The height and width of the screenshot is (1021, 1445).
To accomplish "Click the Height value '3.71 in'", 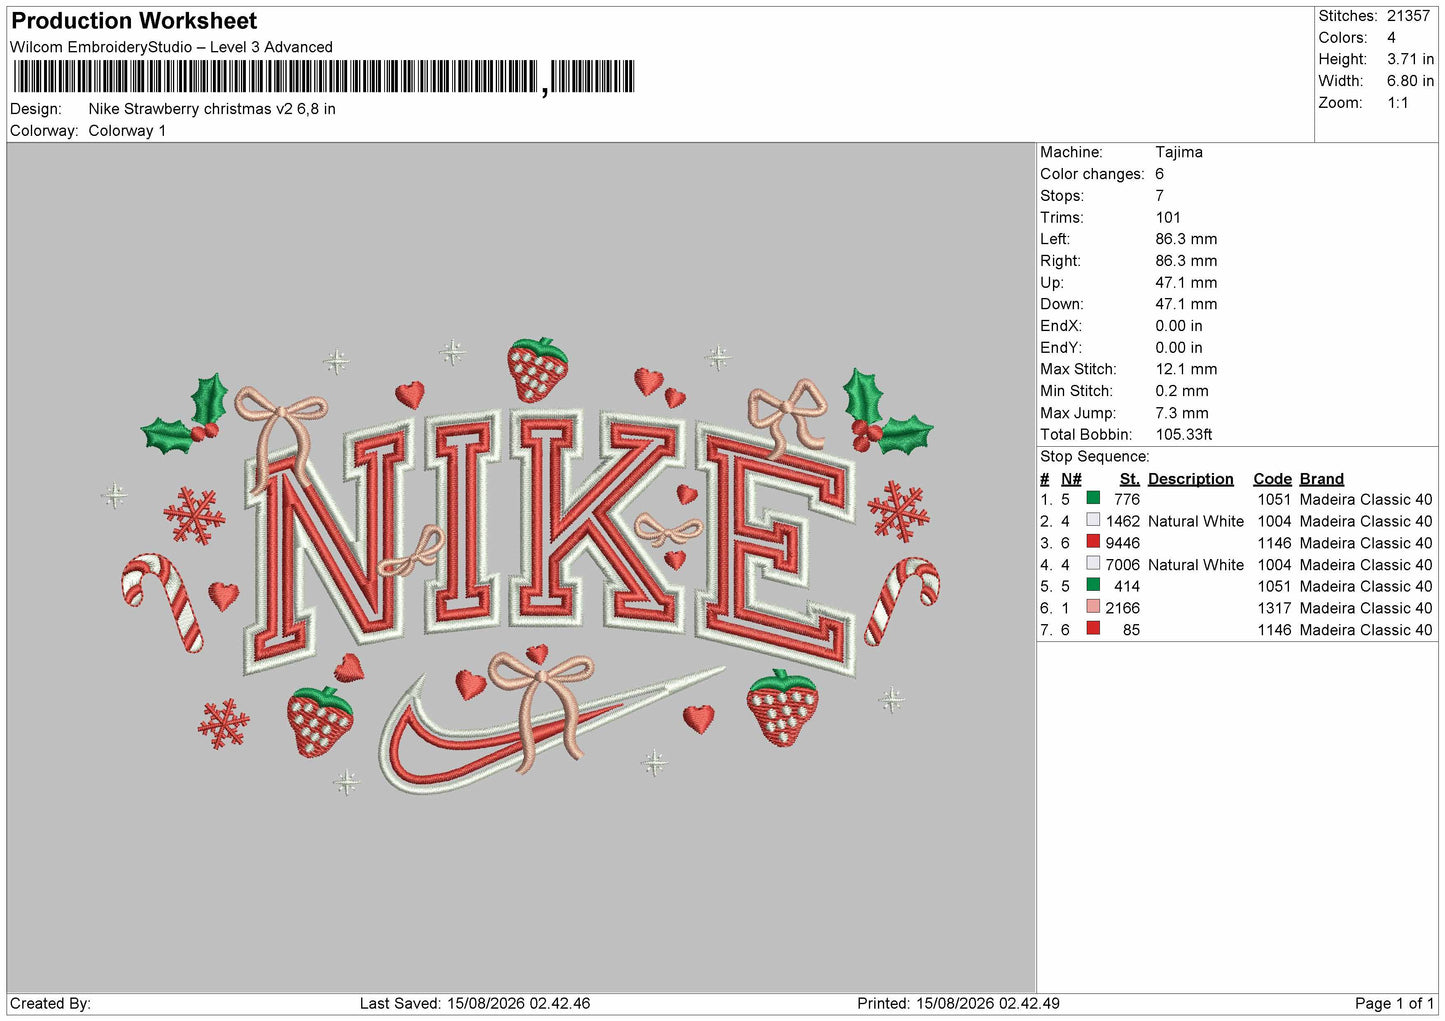I will pos(1410,60).
